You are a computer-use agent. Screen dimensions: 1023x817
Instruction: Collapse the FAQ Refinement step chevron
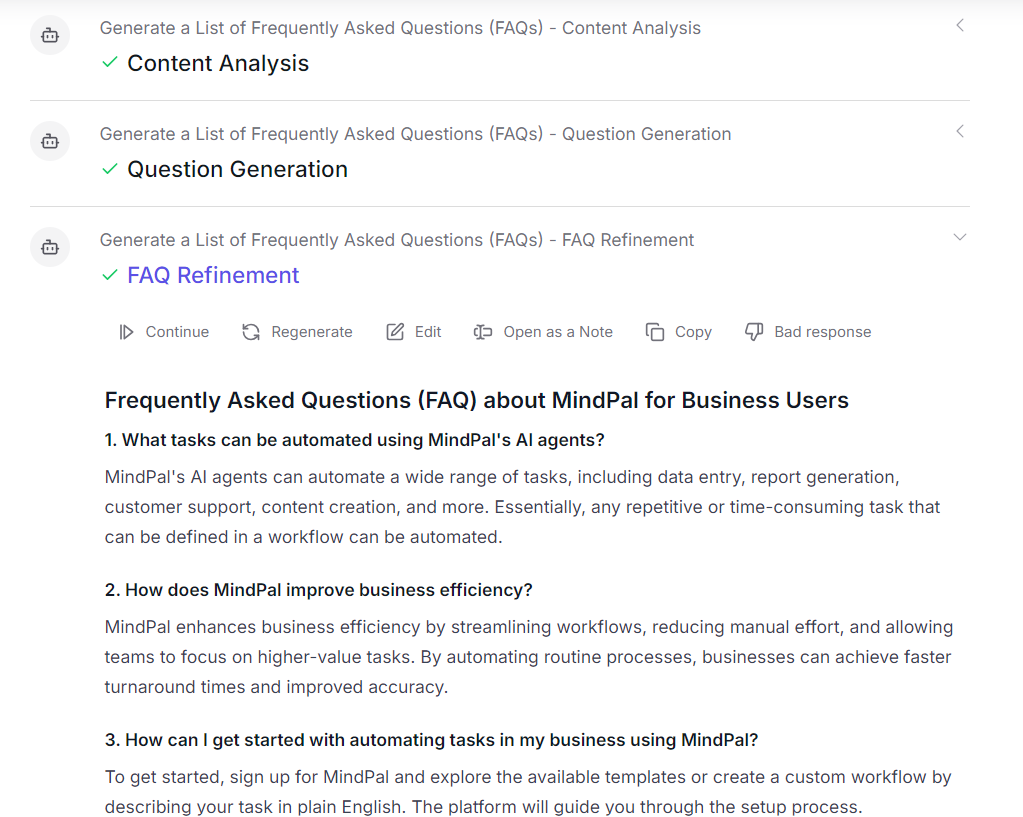coord(960,237)
